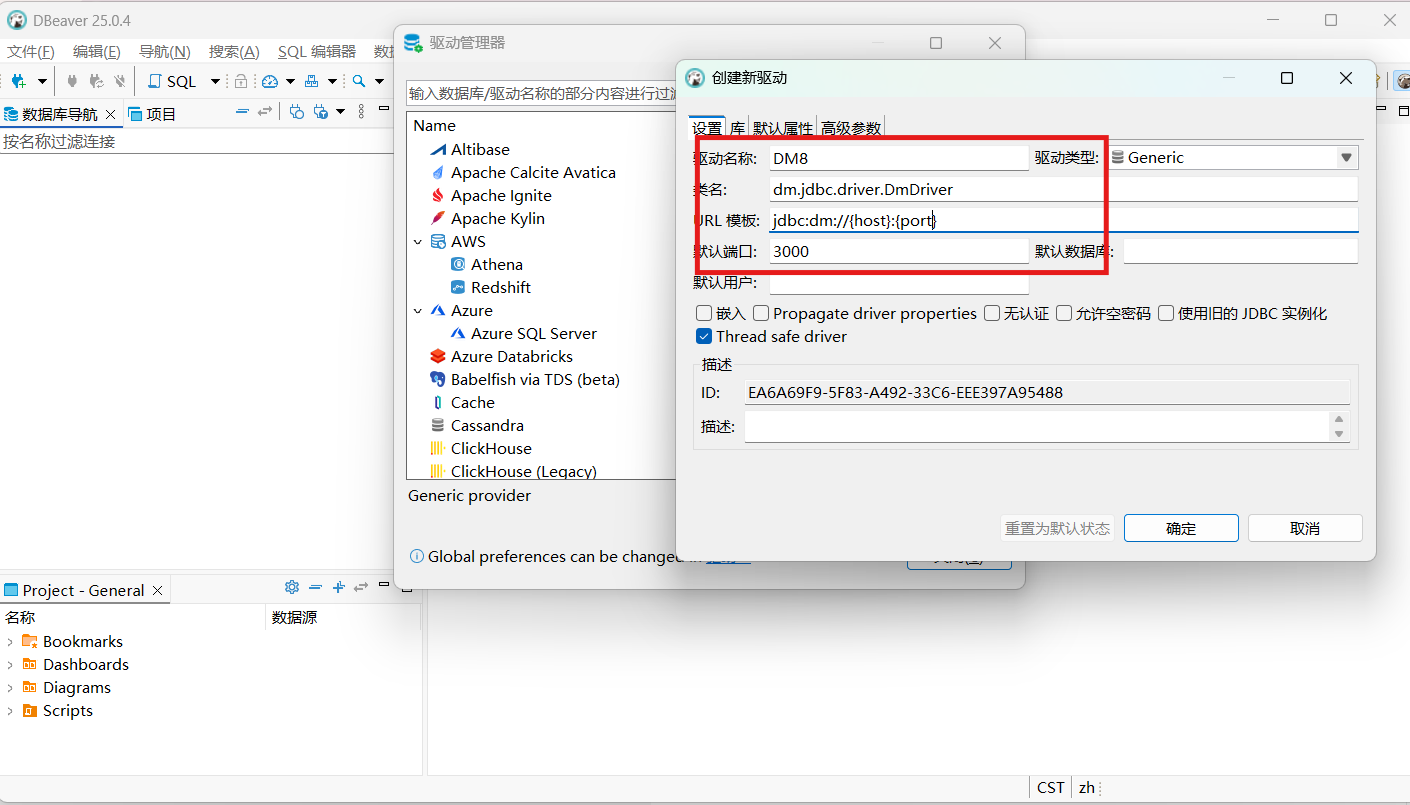Select Apache Ignite driver in list
1410x805 pixels.
(501, 195)
